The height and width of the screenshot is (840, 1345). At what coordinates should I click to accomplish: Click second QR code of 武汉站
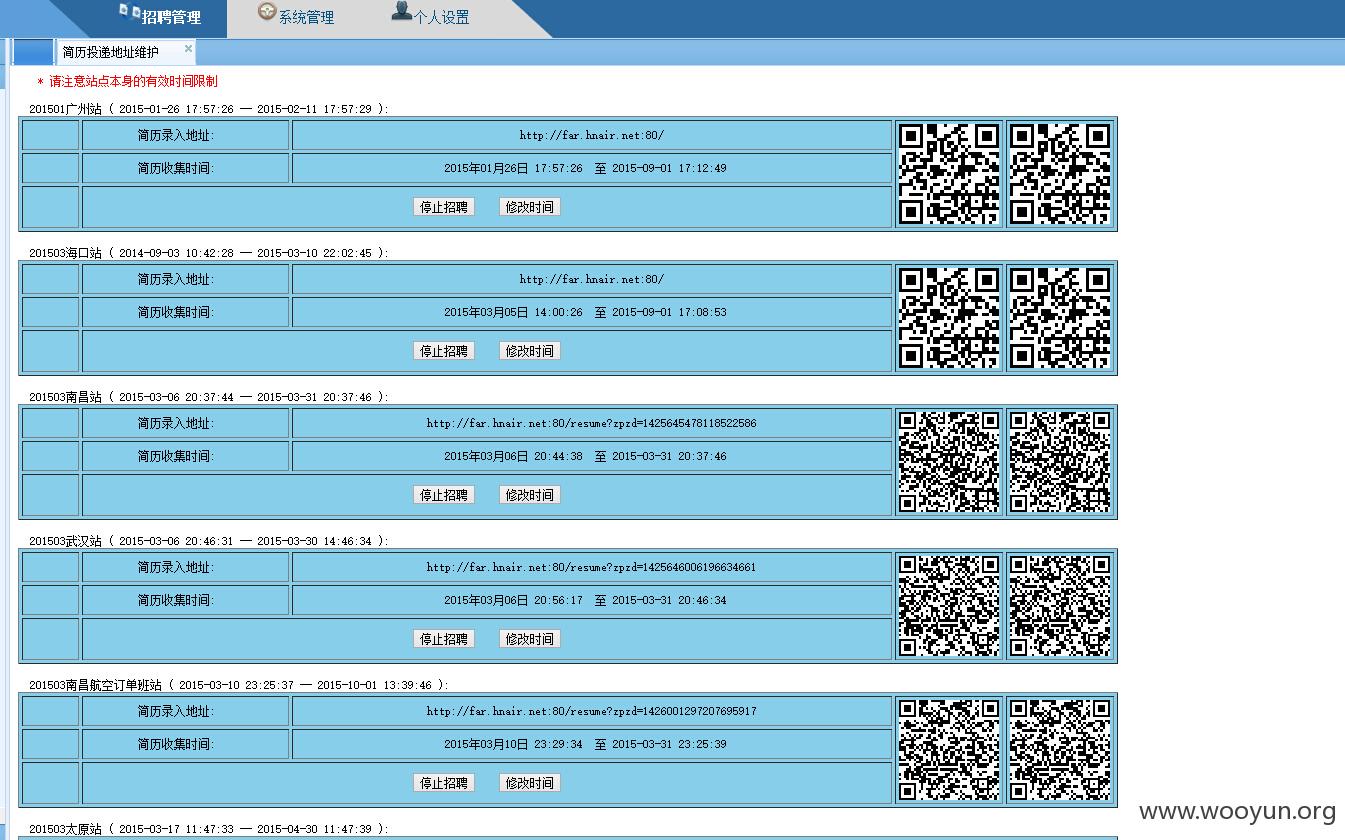1059,606
